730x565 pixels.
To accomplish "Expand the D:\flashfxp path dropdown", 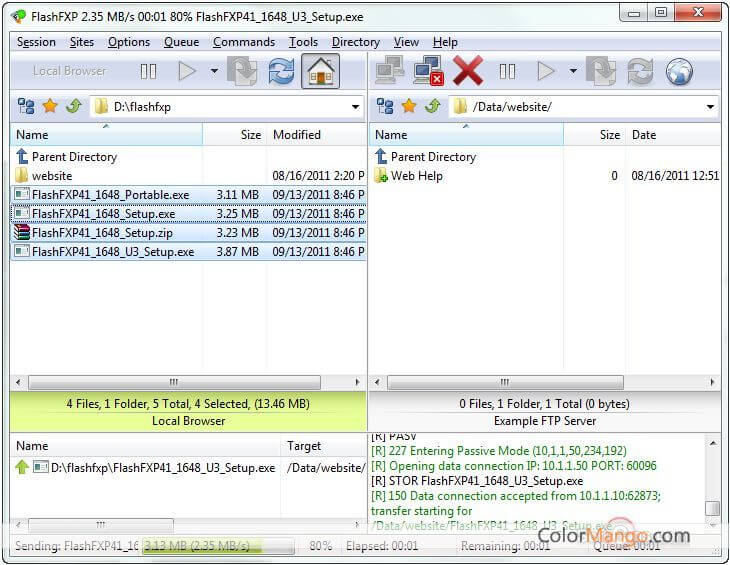I will tap(355, 107).
